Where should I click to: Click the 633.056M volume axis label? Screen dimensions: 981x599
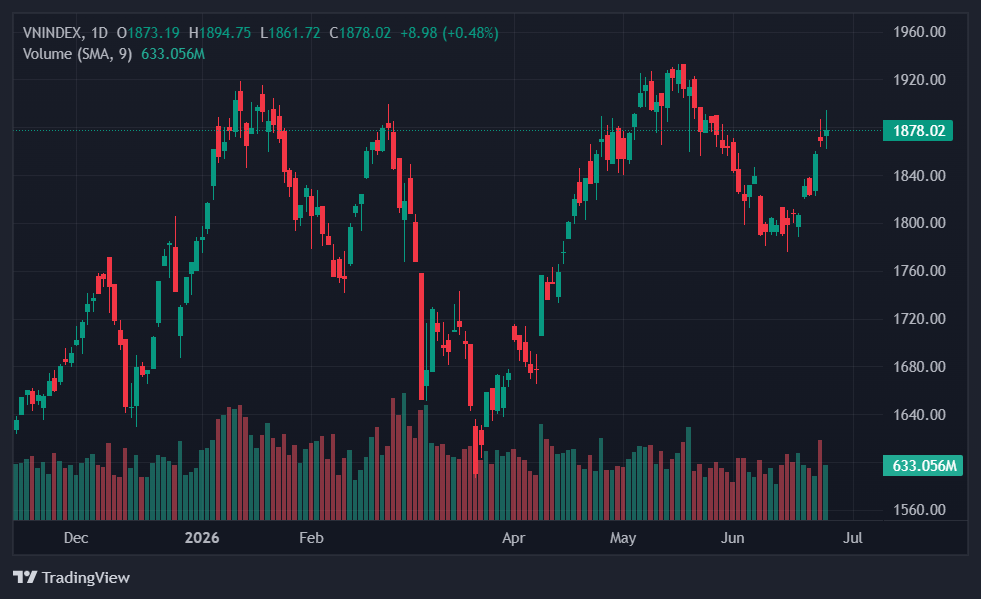pyautogui.click(x=923, y=466)
